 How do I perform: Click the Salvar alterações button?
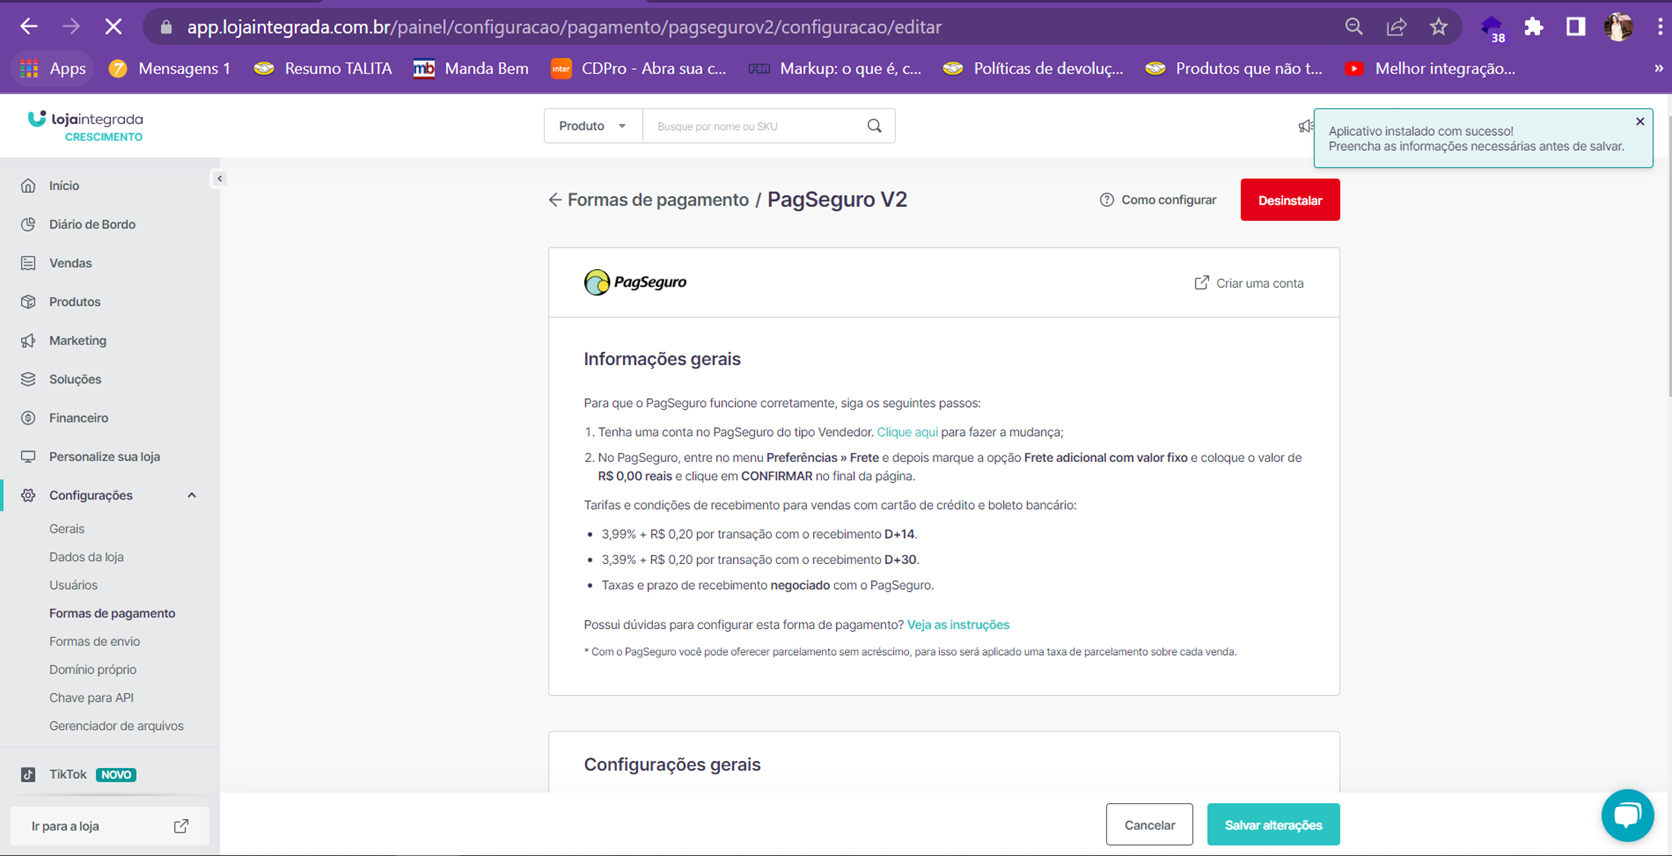1273,825
